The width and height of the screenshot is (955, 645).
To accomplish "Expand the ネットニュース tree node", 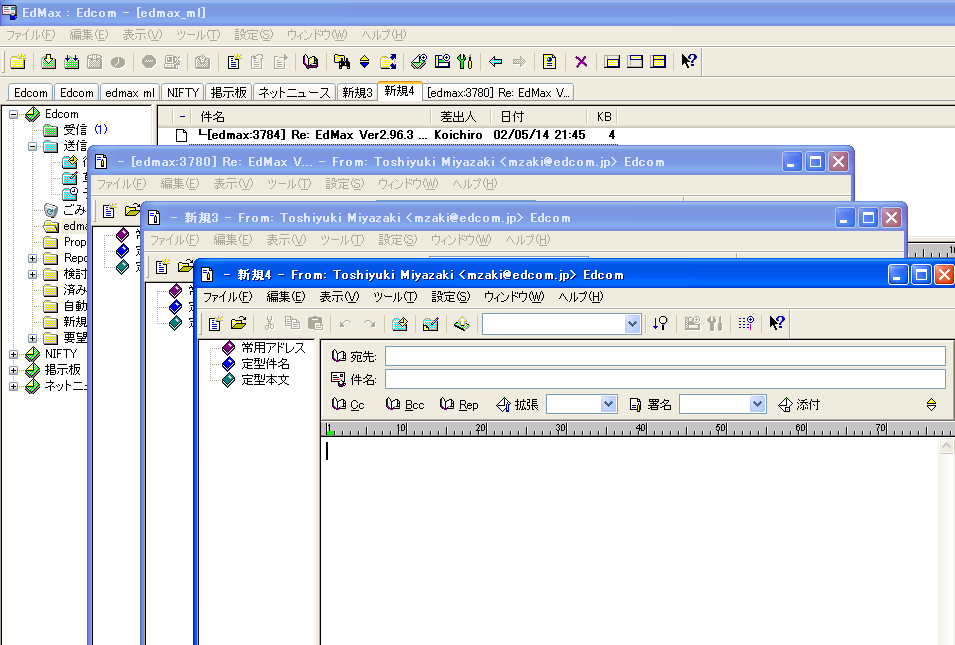I will pos(13,386).
